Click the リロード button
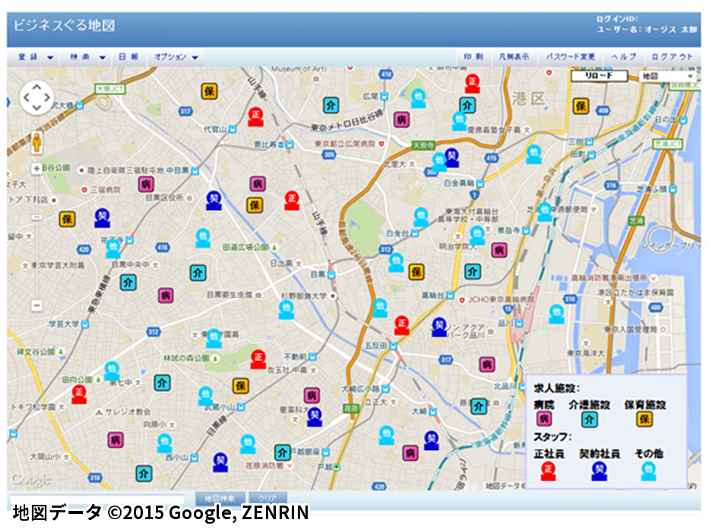 (x=599, y=76)
